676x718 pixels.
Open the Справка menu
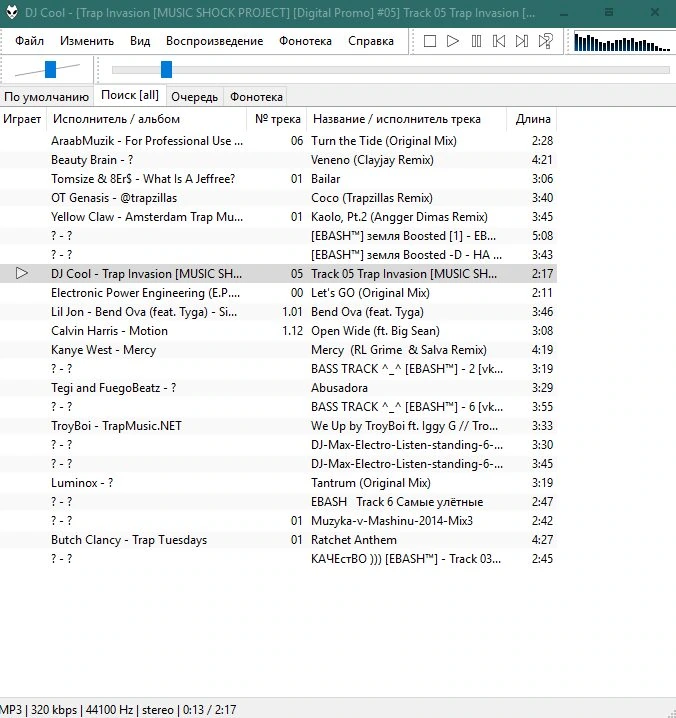pyautogui.click(x=371, y=41)
